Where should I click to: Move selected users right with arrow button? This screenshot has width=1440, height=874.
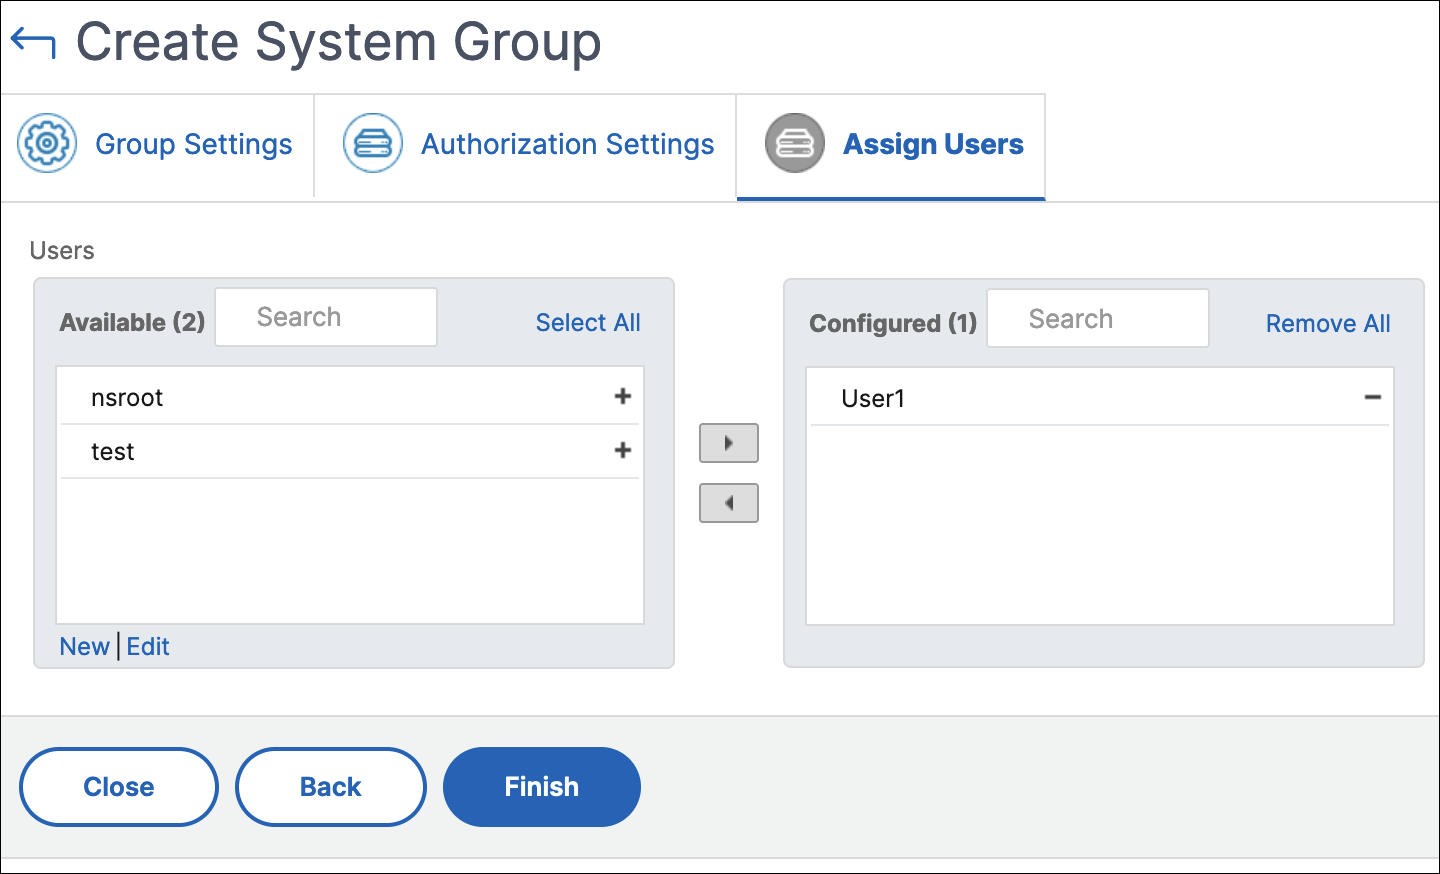coord(729,443)
